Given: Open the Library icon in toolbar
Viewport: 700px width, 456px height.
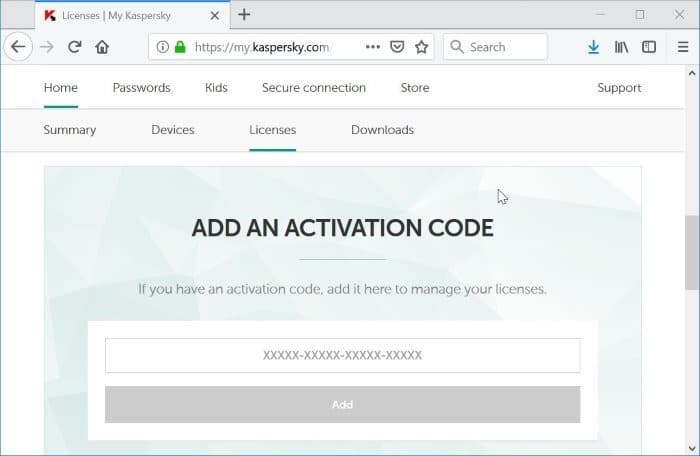Looking at the screenshot, I should (x=621, y=47).
